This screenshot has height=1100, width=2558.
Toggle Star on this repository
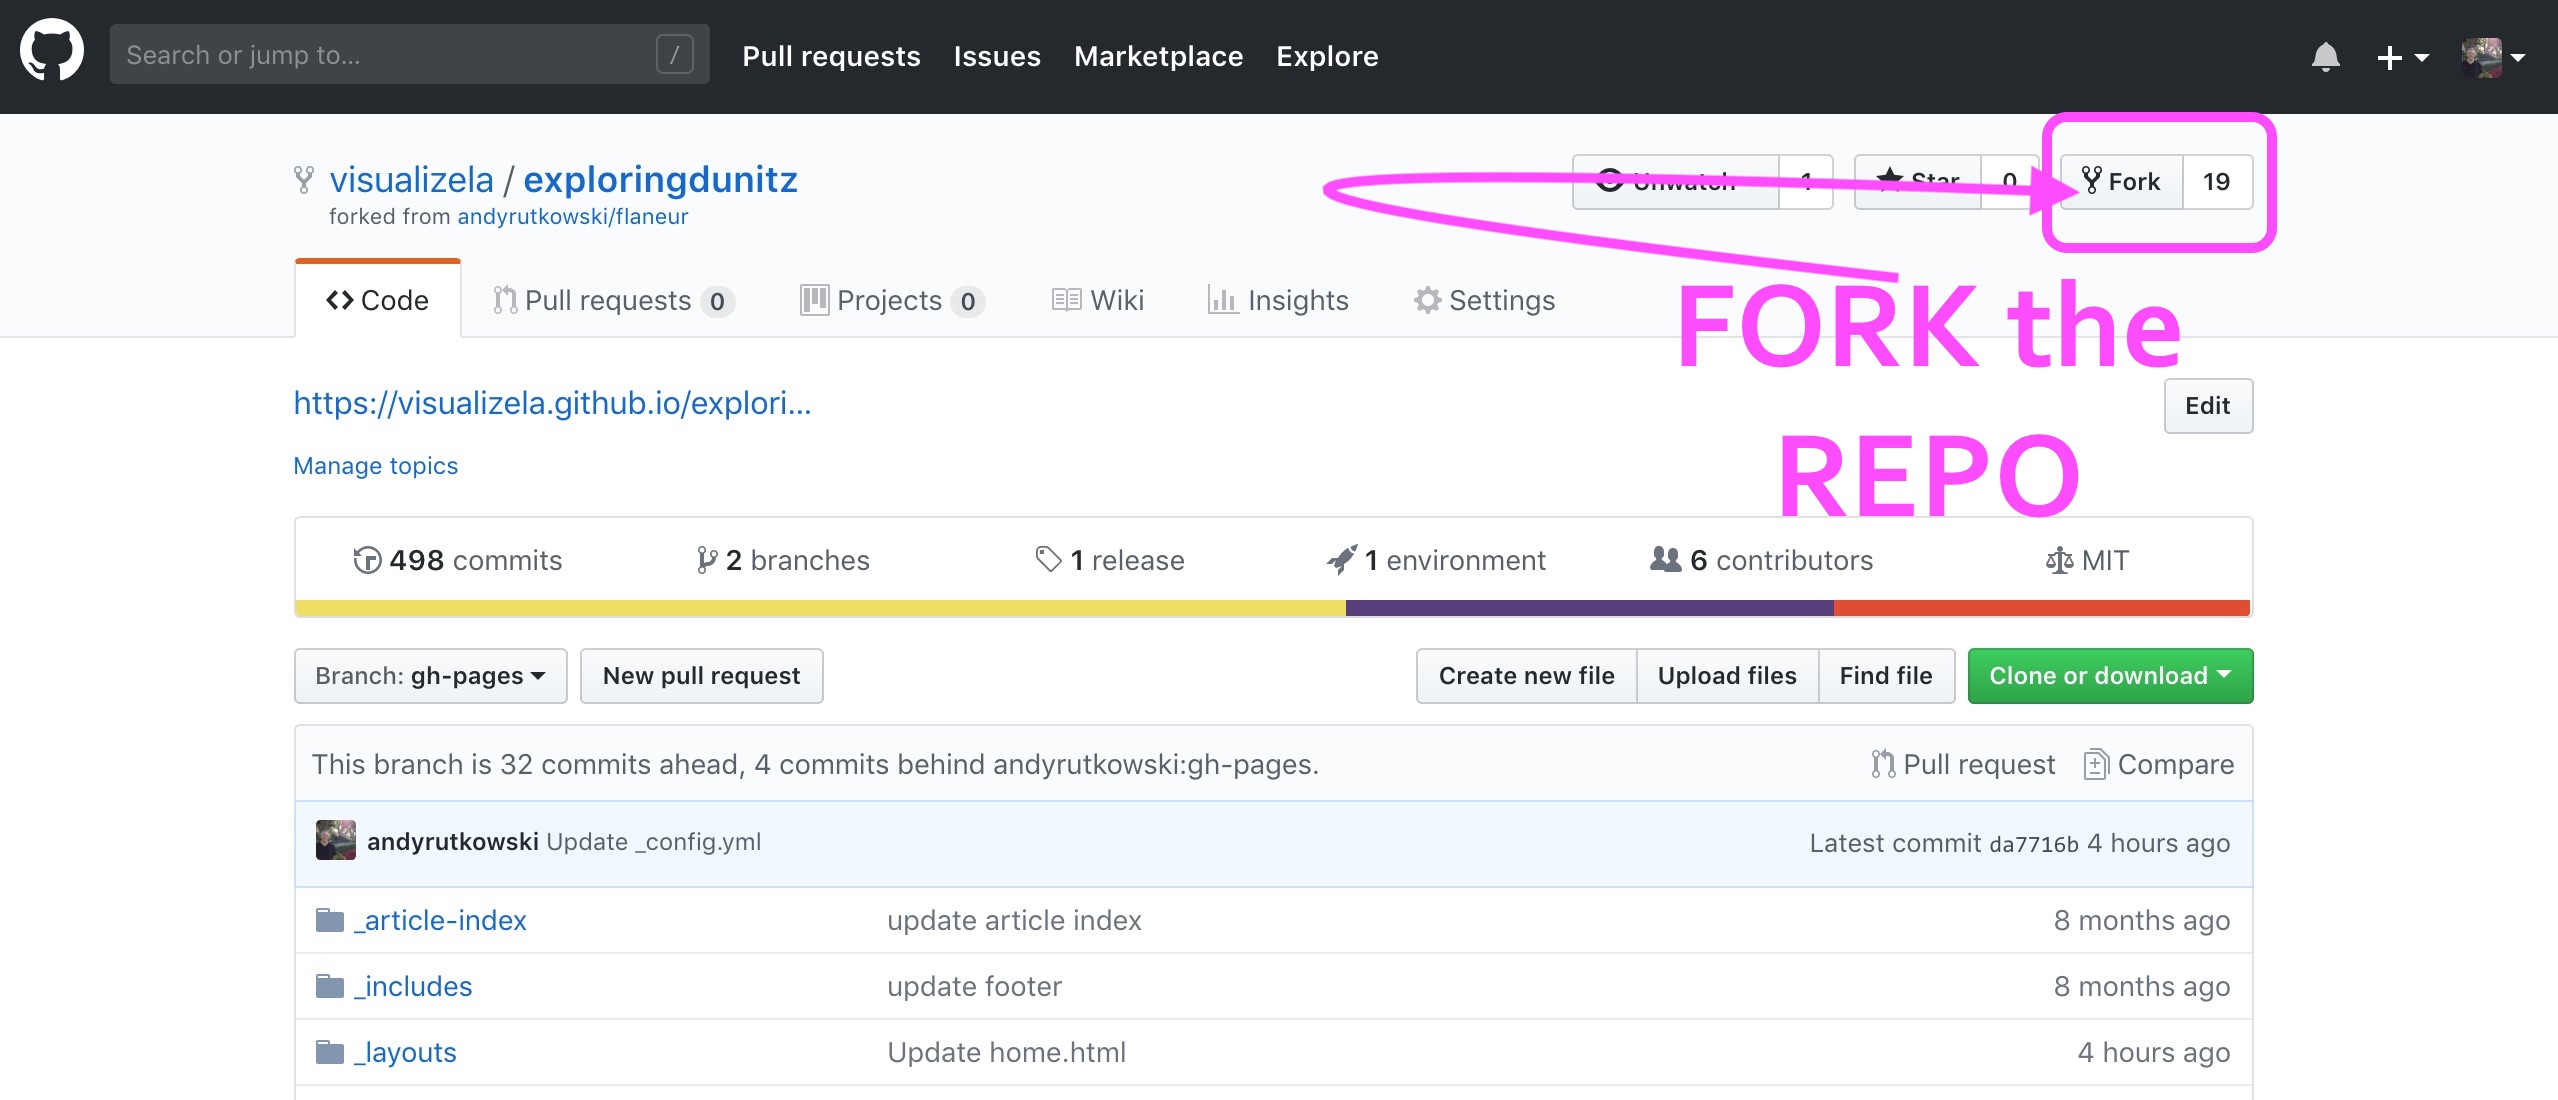point(1917,182)
